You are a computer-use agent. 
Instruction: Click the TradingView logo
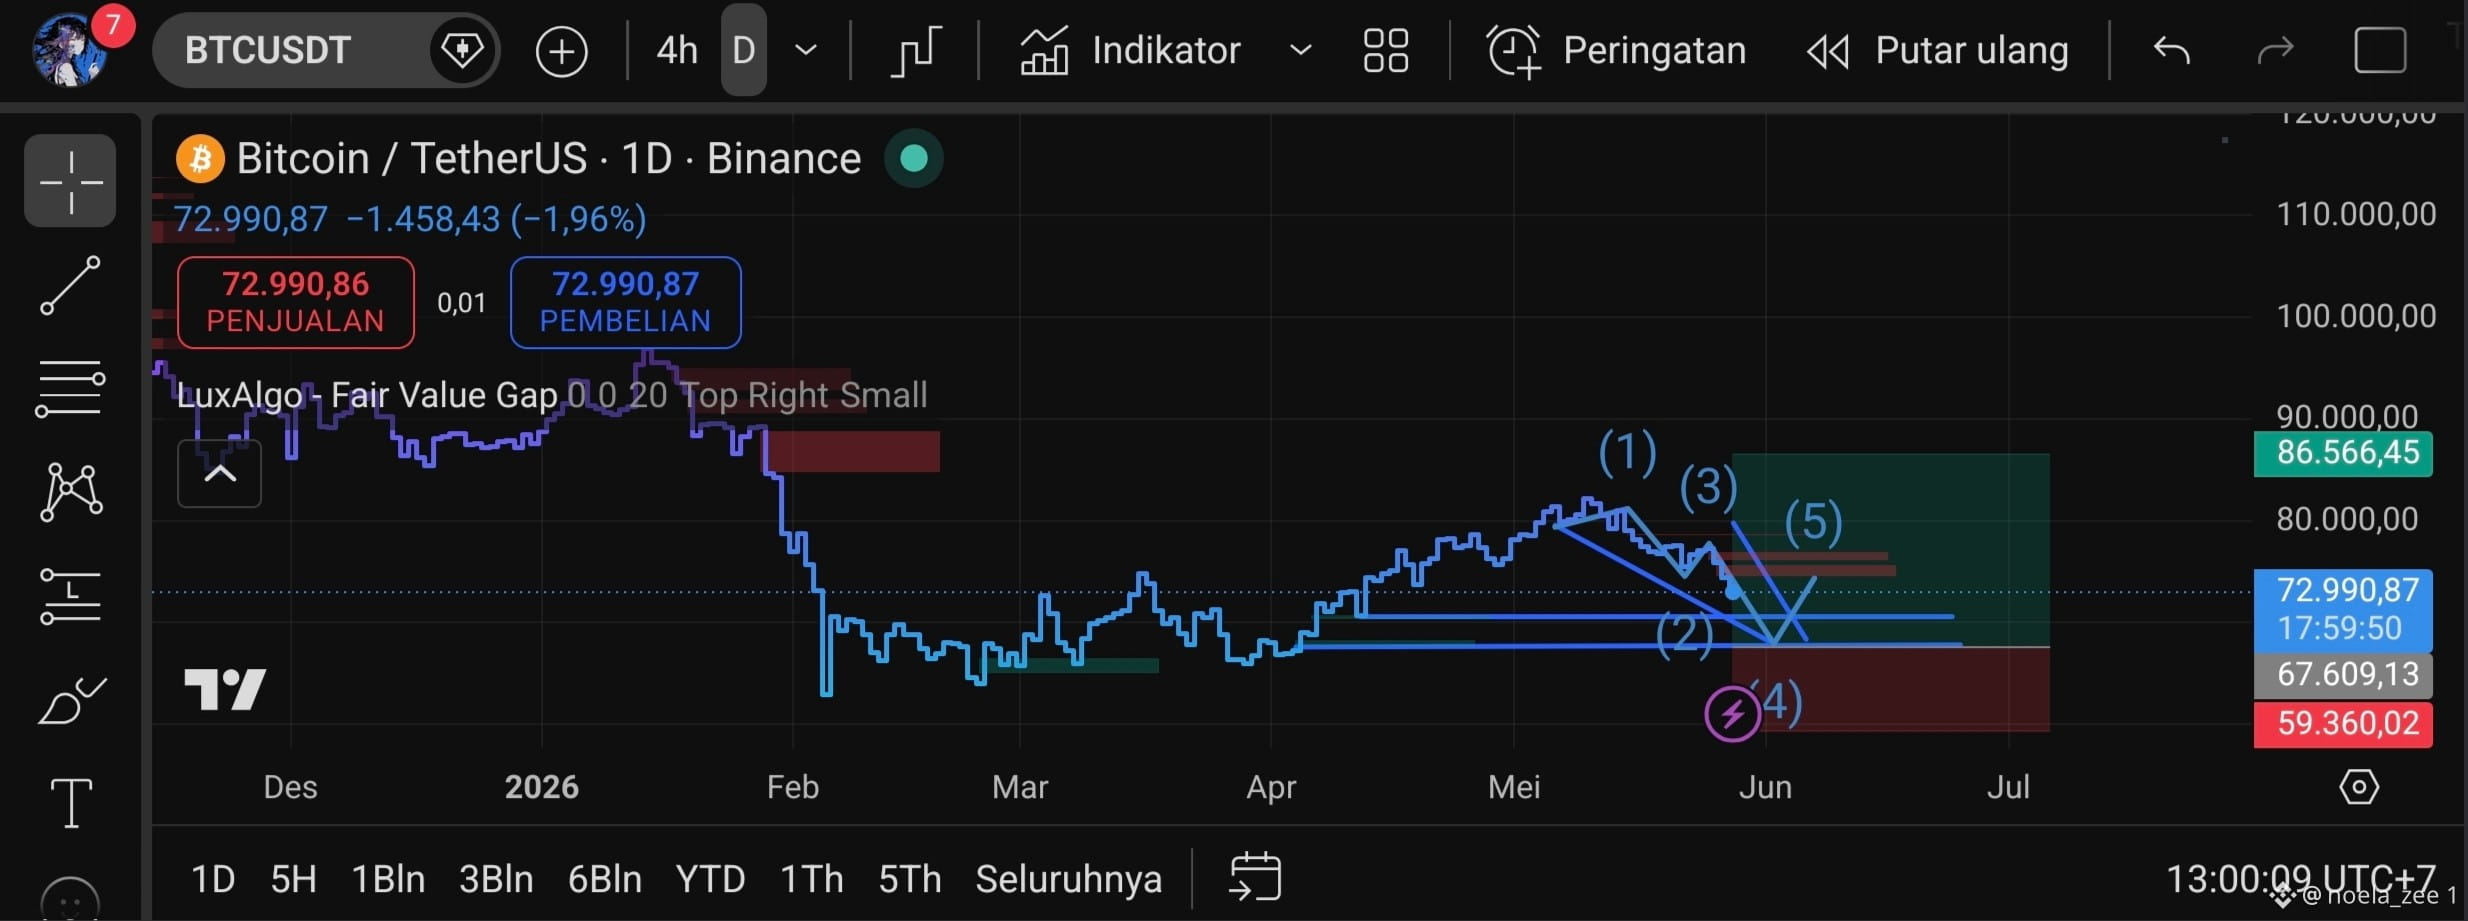coord(225,689)
